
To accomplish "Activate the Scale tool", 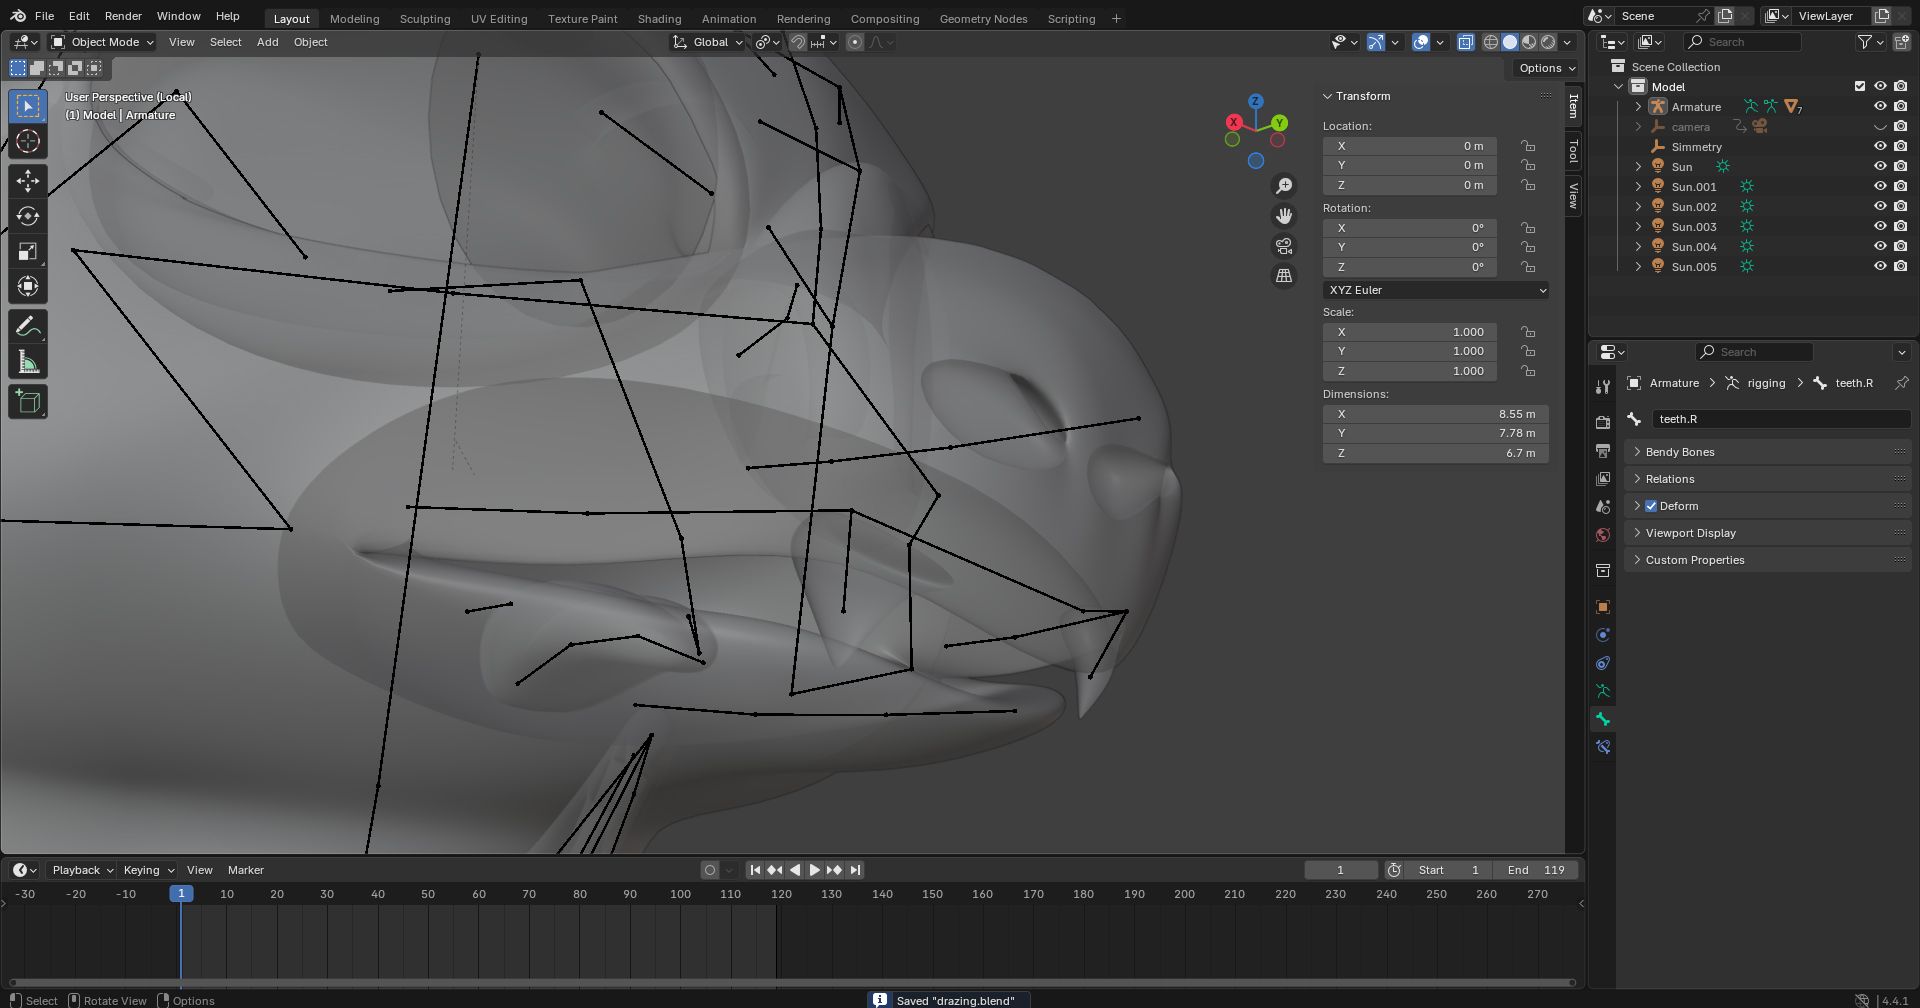I will [x=28, y=251].
